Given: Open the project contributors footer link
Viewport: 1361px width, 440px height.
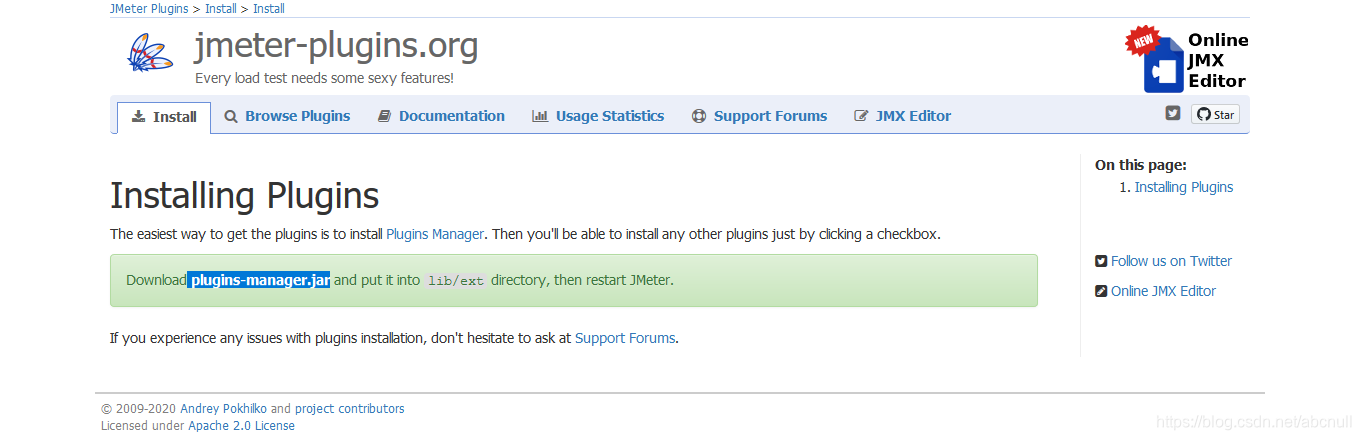Looking at the screenshot, I should [x=350, y=409].
